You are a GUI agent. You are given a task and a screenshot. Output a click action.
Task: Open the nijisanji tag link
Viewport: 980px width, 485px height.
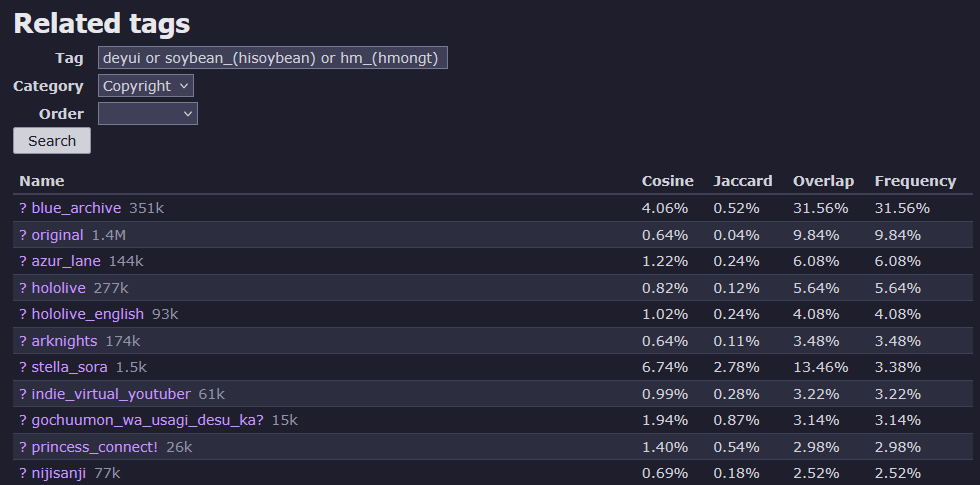pyautogui.click(x=59, y=474)
